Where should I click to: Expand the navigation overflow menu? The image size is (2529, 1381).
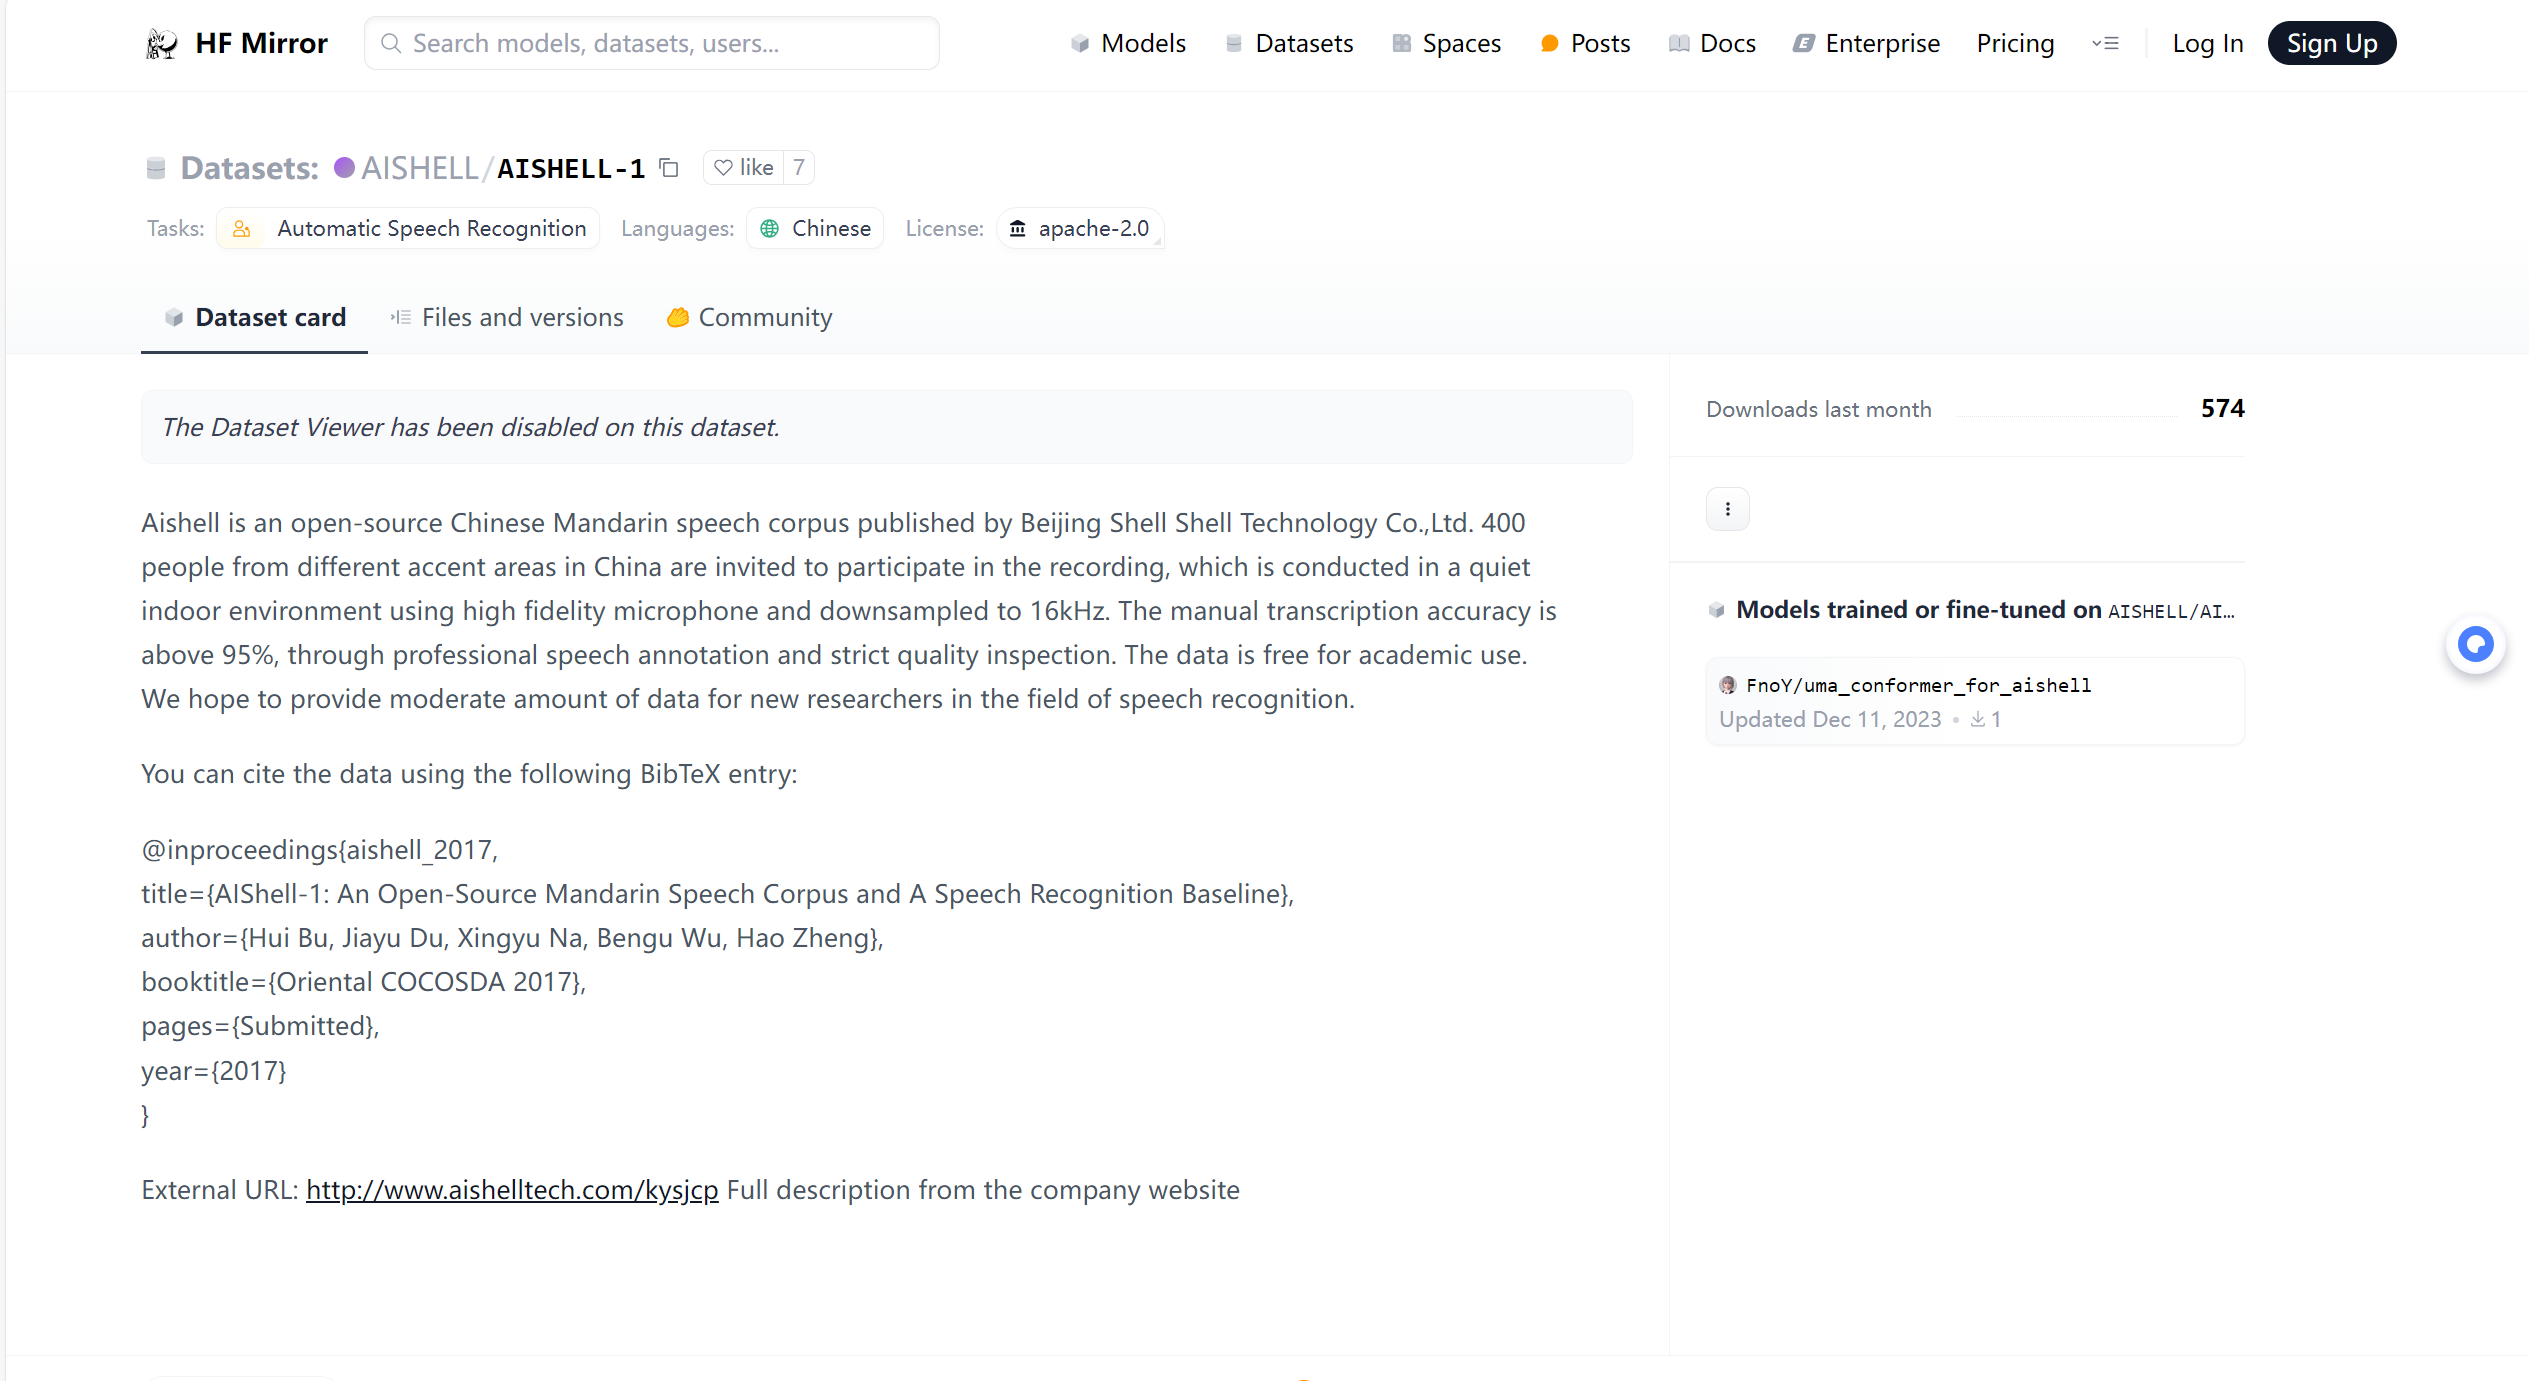click(2105, 44)
